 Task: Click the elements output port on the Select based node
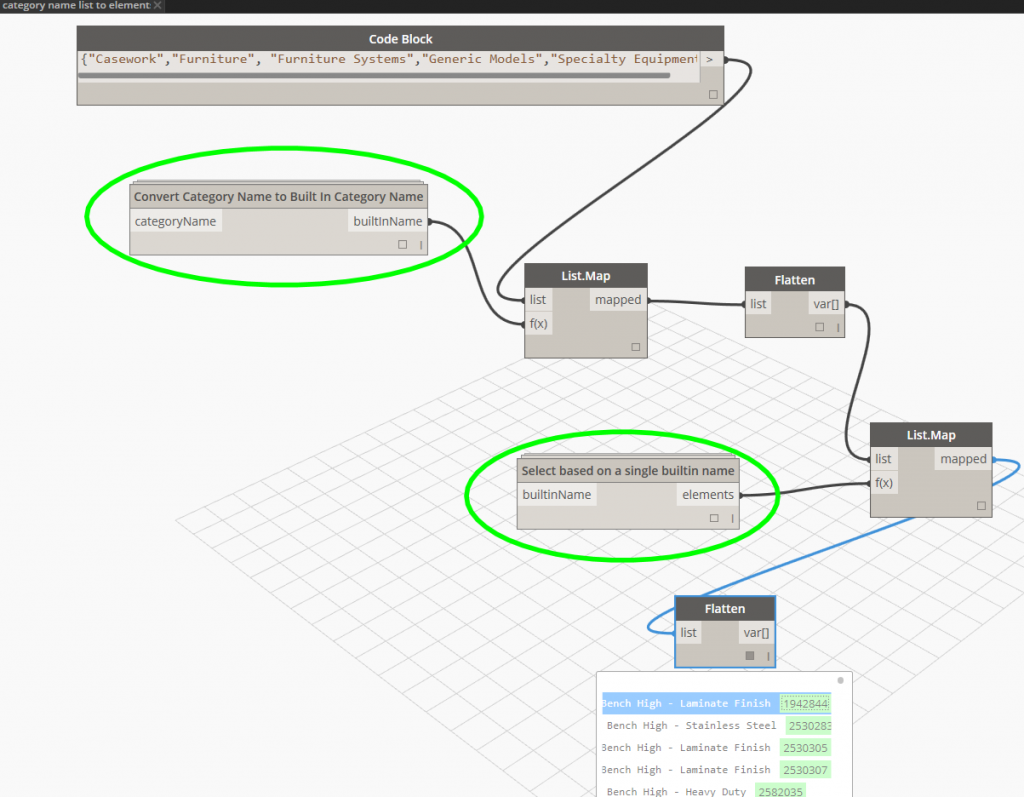(x=708, y=494)
